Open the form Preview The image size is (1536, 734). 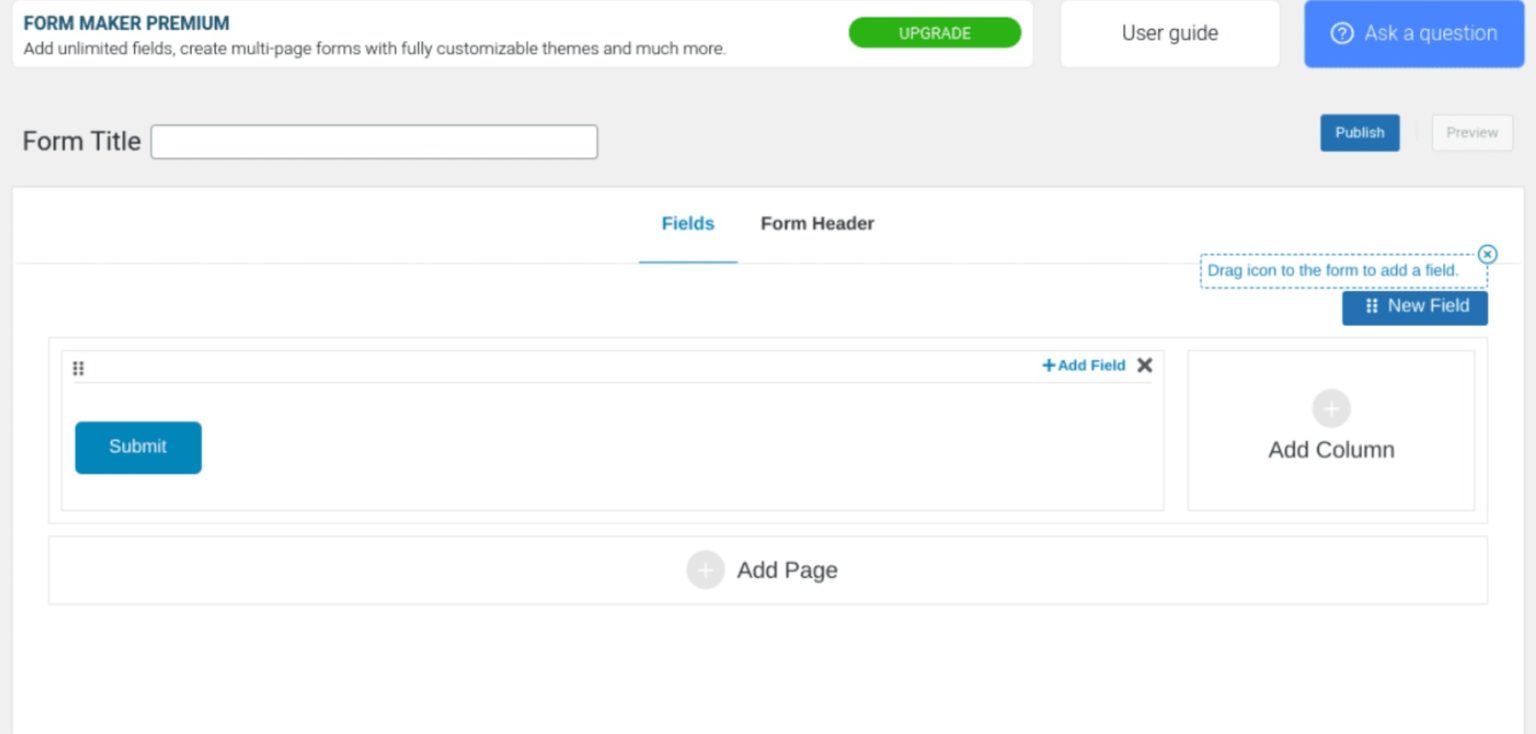[1472, 132]
